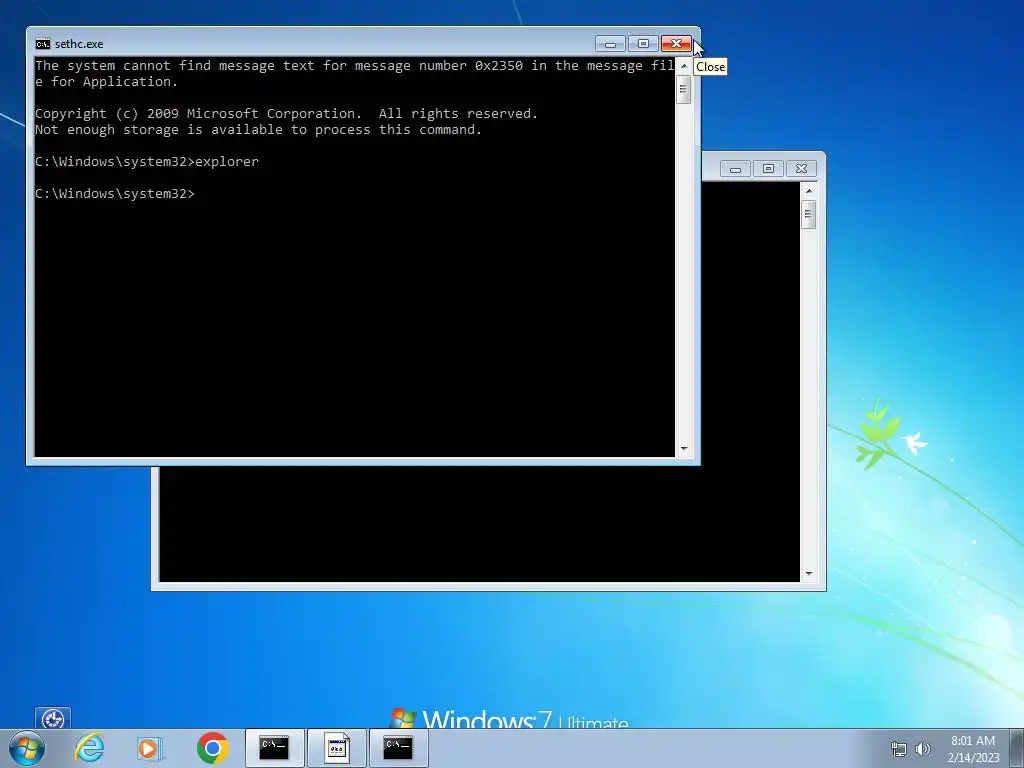The height and width of the screenshot is (768, 1024).
Task: Maximize the sethc.exe command window
Action: [x=643, y=43]
